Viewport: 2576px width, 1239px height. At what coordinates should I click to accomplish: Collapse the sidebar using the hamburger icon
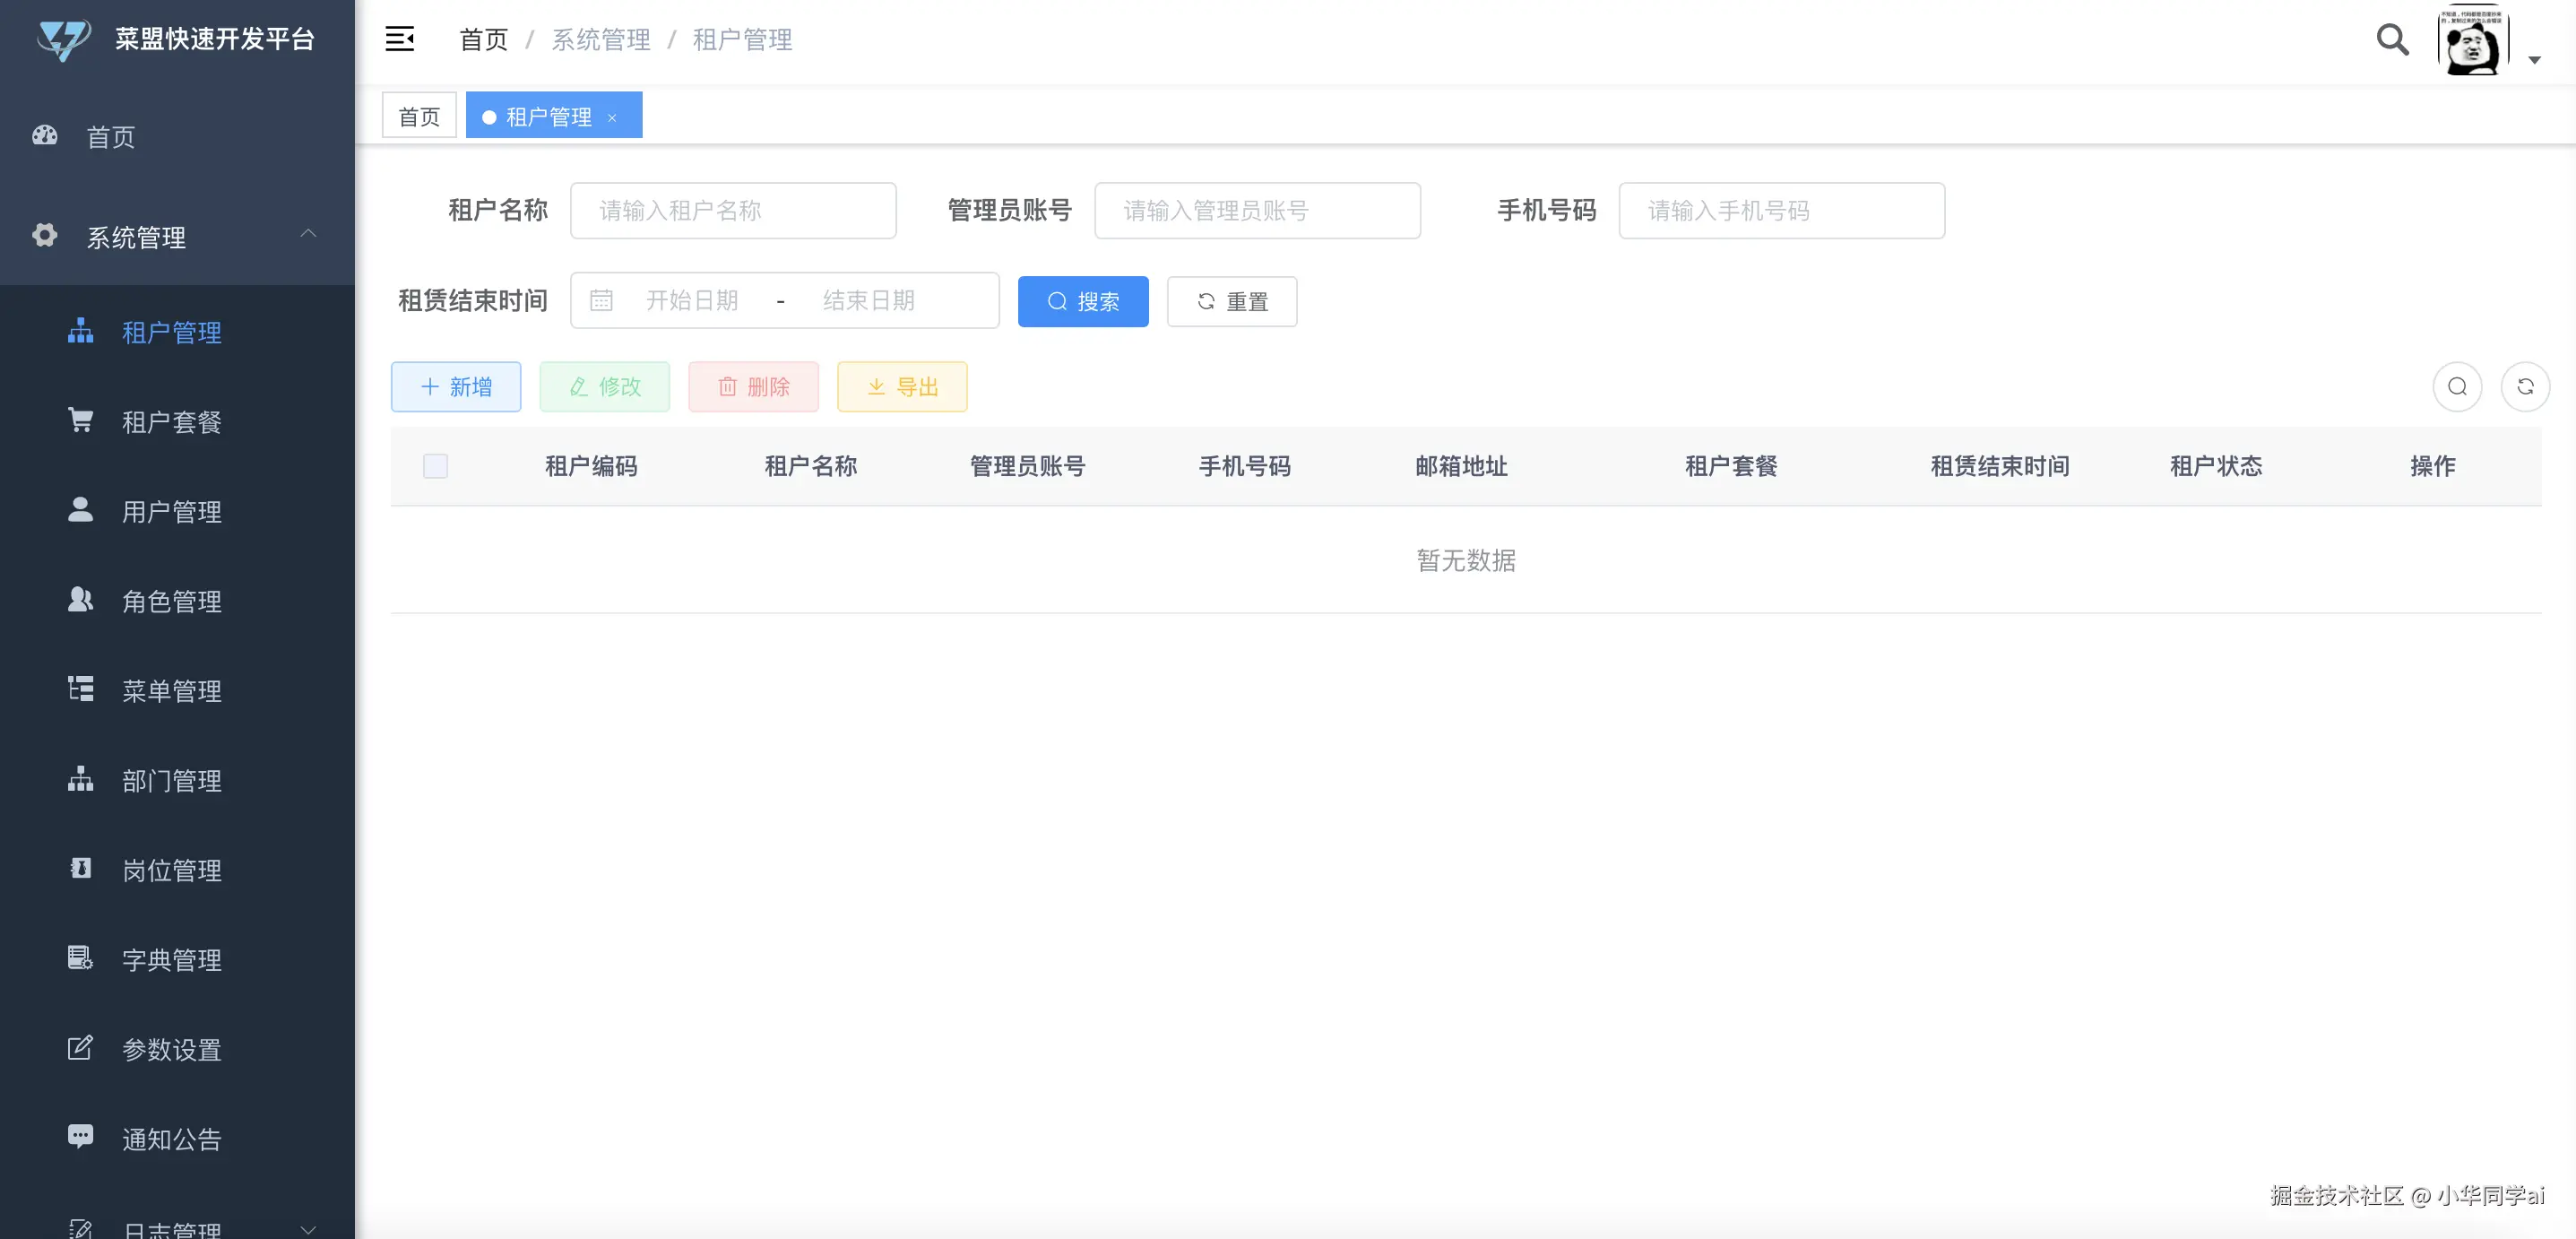pos(399,39)
